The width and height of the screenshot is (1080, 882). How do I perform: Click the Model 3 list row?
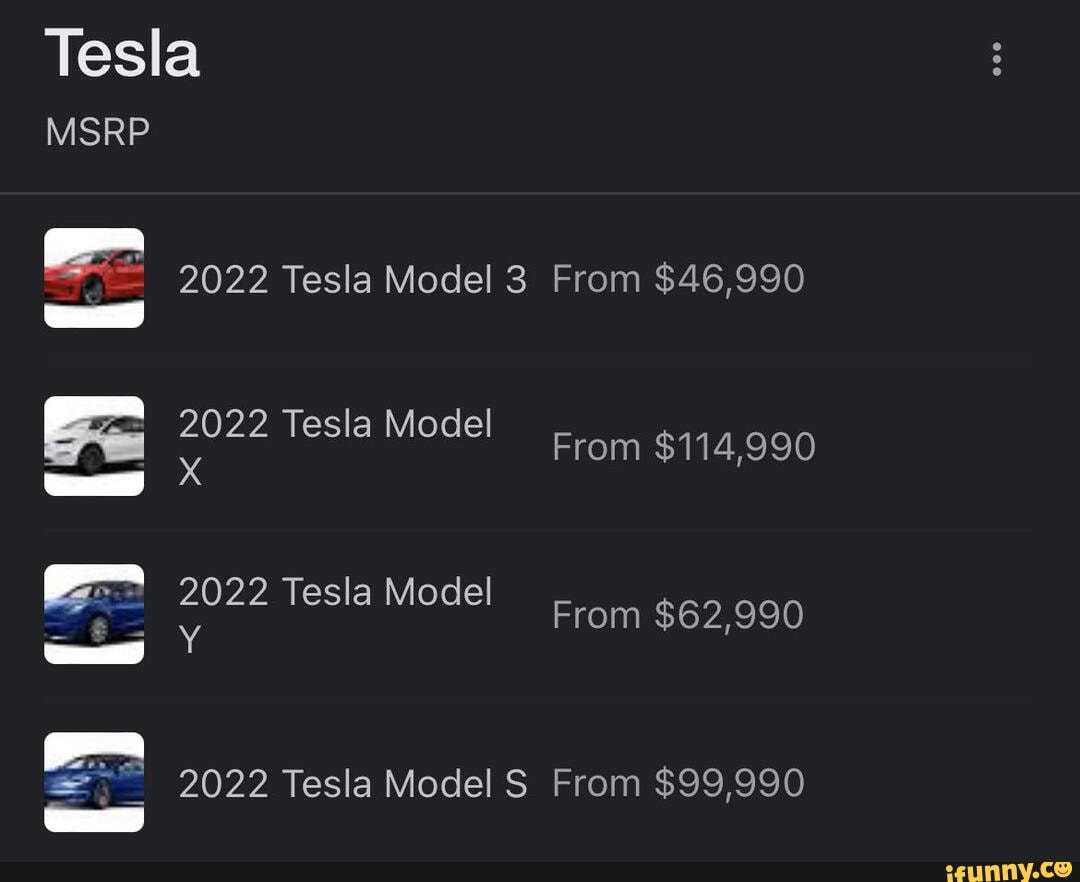pyautogui.click(x=540, y=278)
